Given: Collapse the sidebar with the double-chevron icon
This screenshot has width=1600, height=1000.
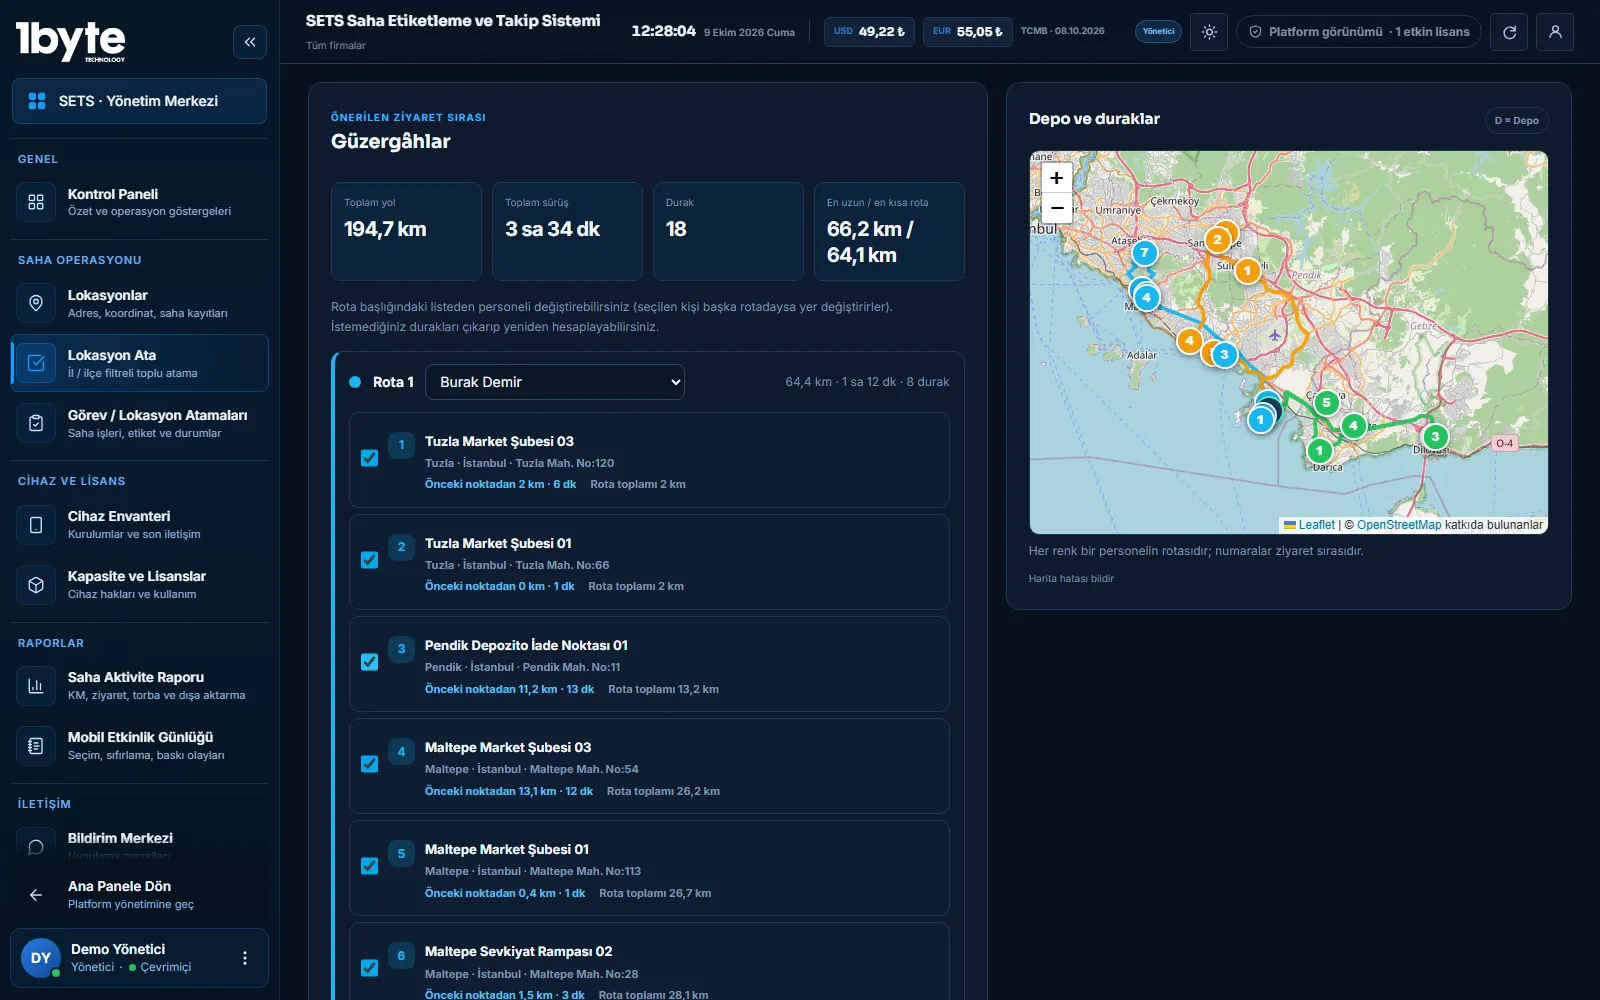Looking at the screenshot, I should pos(250,42).
